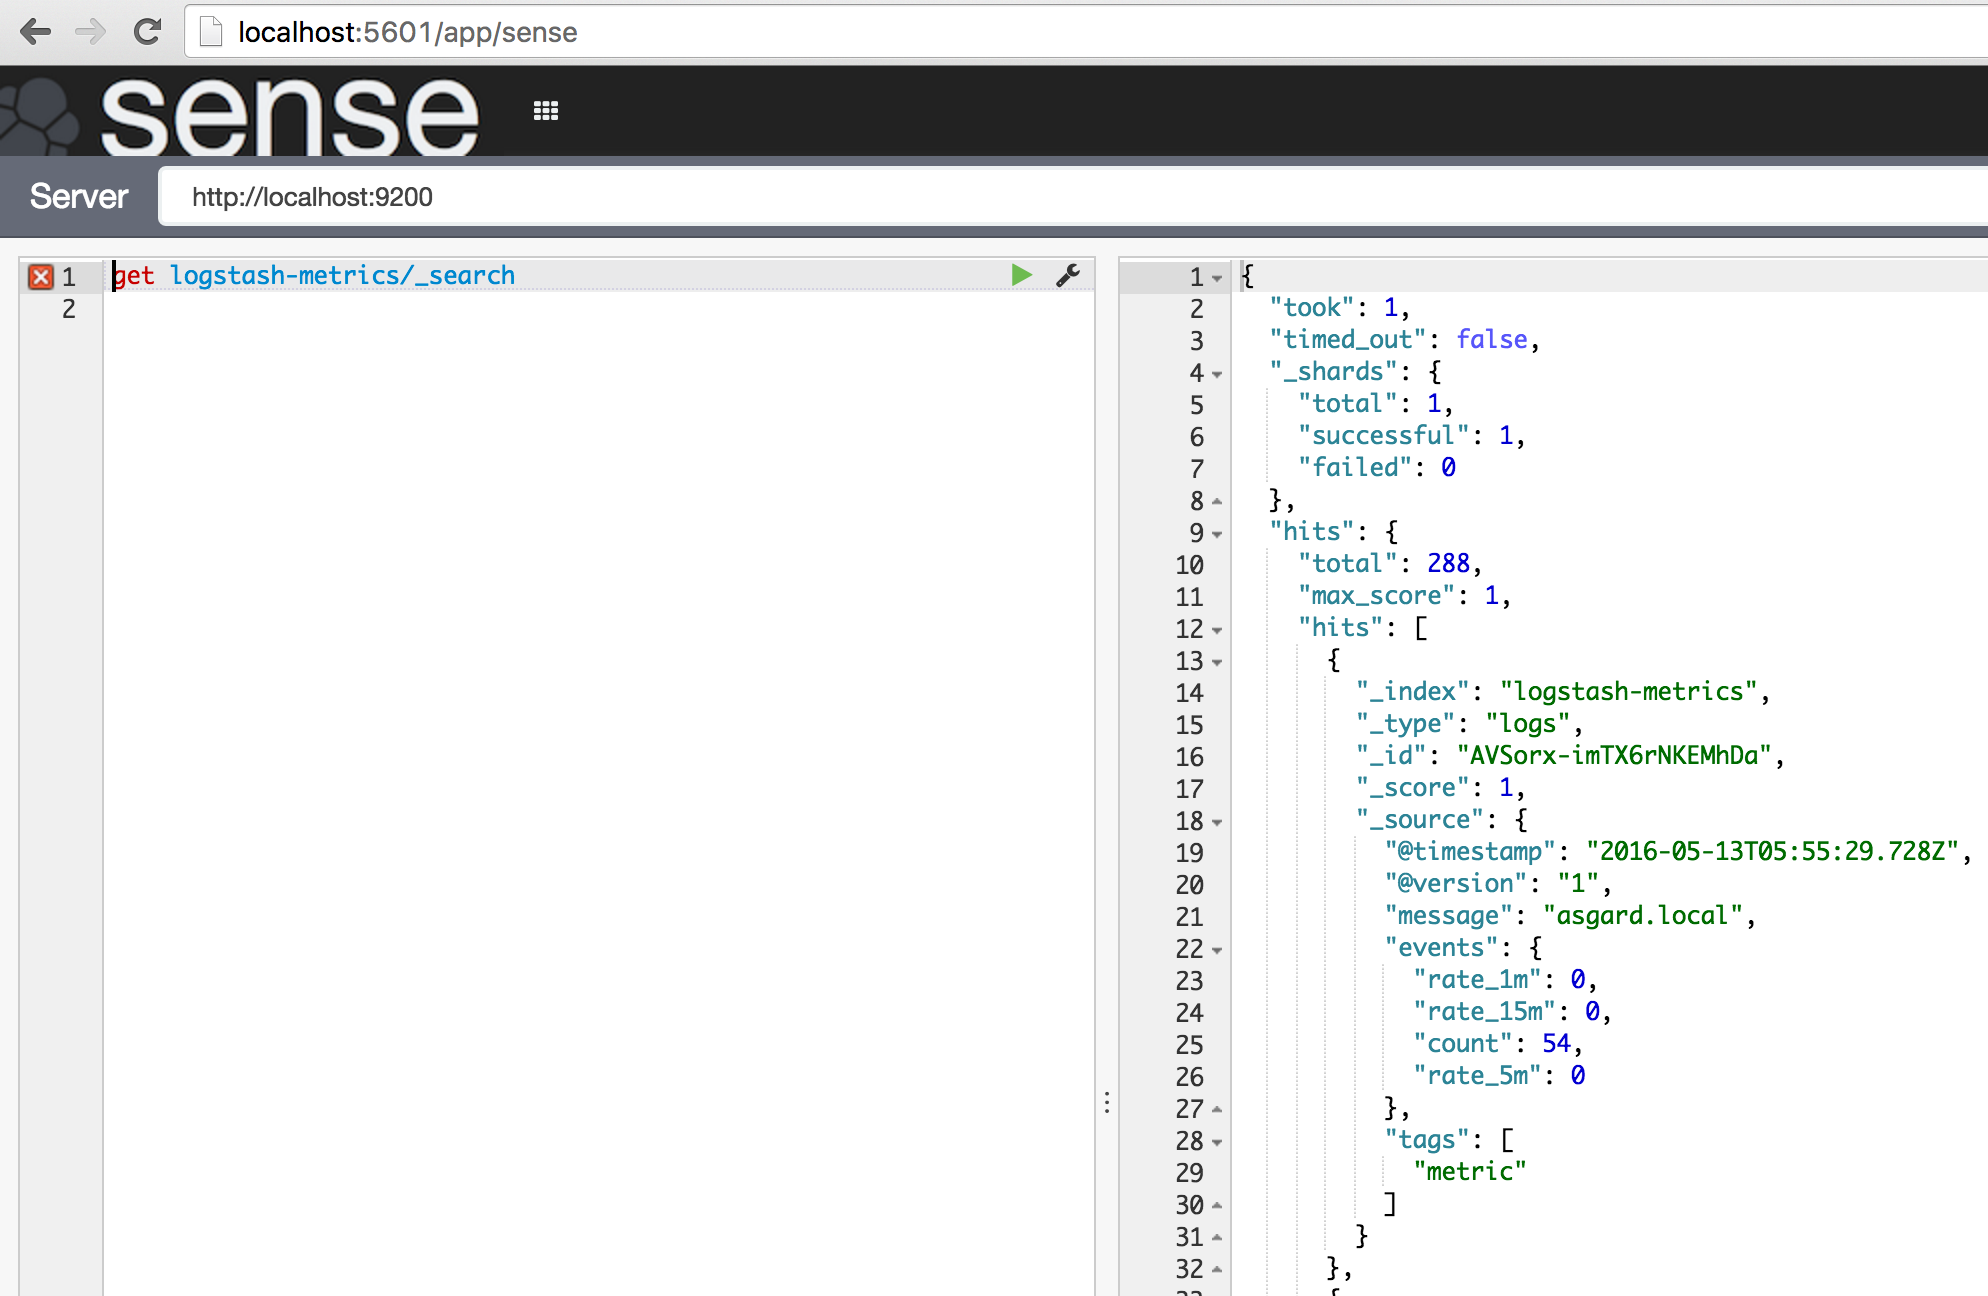Open the wrench options menu
Viewport: 1988px width, 1296px height.
coord(1068,275)
